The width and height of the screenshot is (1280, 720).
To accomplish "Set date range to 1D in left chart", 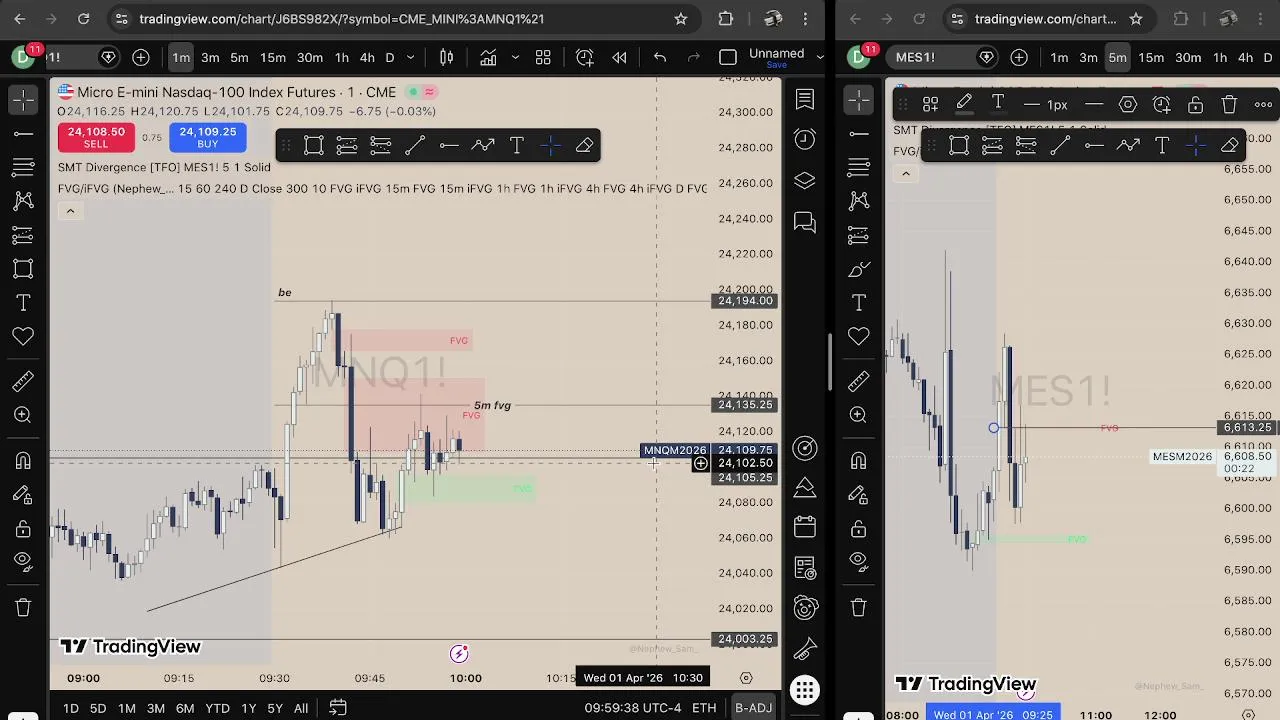I will pyautogui.click(x=71, y=708).
